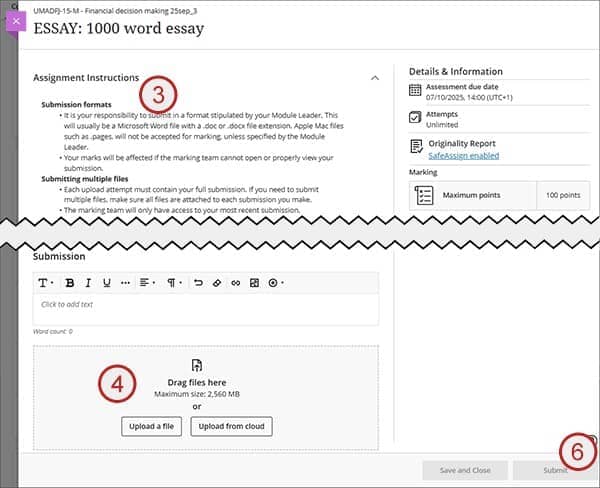Screen dimensions: 600x488
Task: Click the 'Unlimited' attempts text
Action: point(442,125)
